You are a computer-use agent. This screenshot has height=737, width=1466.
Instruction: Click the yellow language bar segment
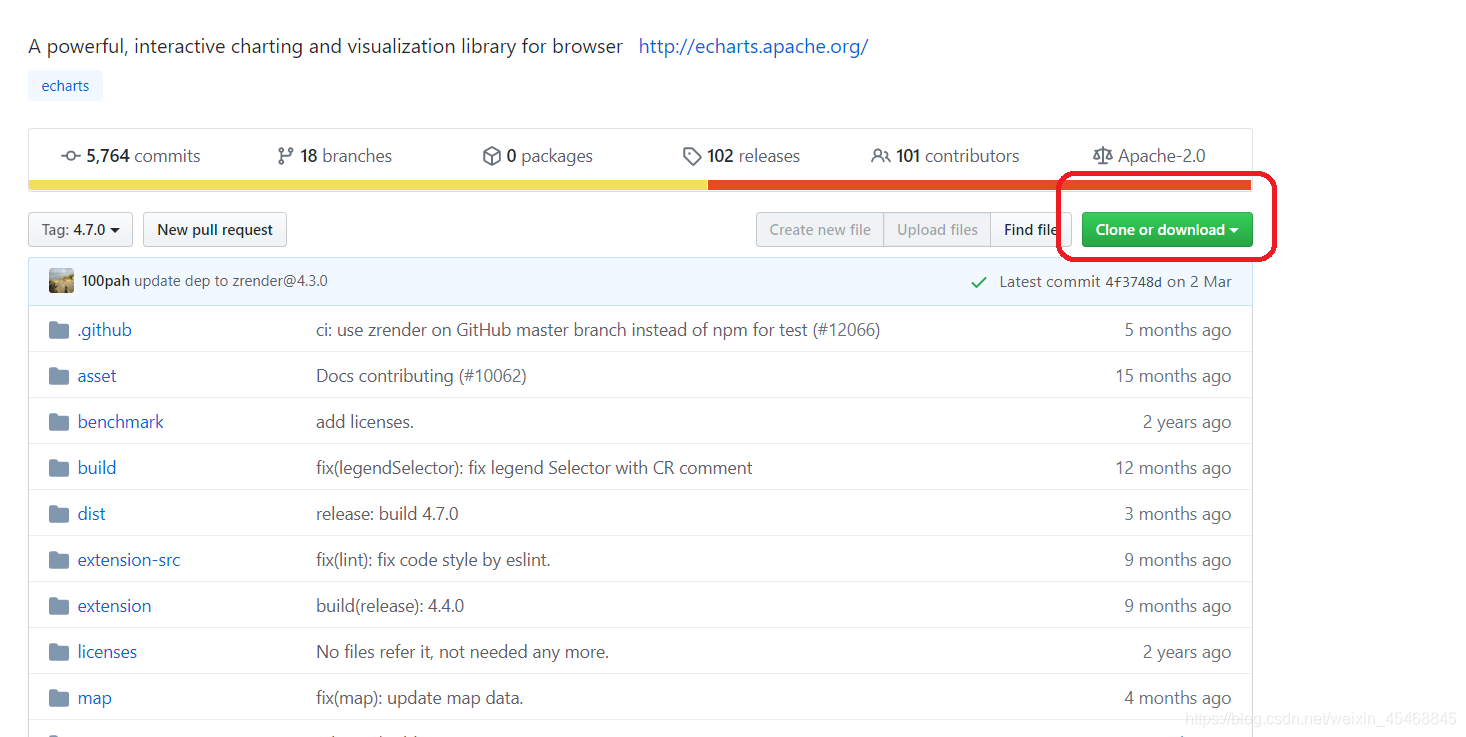pos(368,185)
